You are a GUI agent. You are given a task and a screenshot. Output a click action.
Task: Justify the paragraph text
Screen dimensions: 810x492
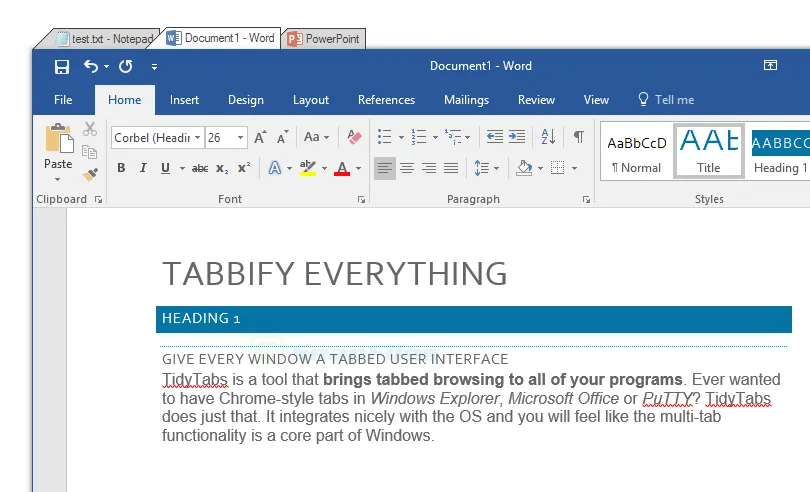(451, 168)
